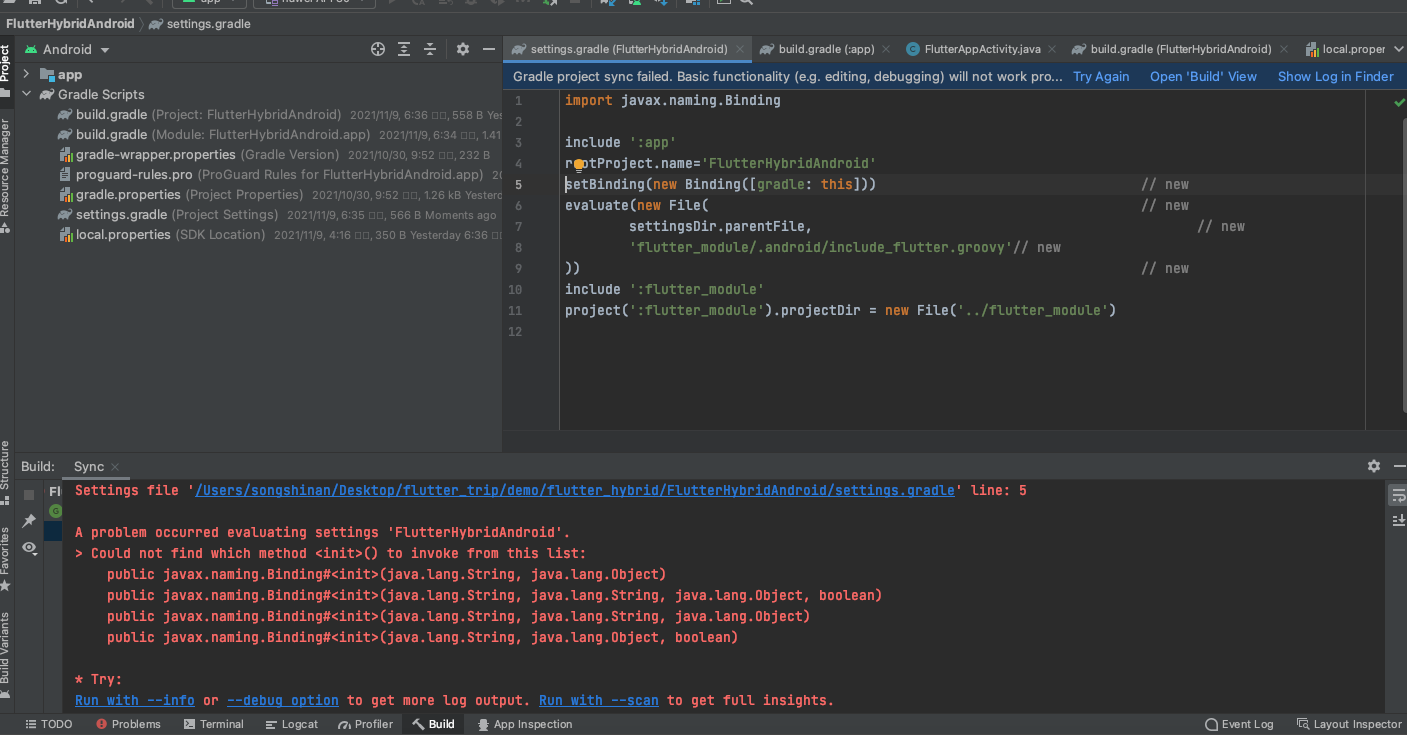Open the Event Log
The image size is (1407, 735).
[1239, 724]
